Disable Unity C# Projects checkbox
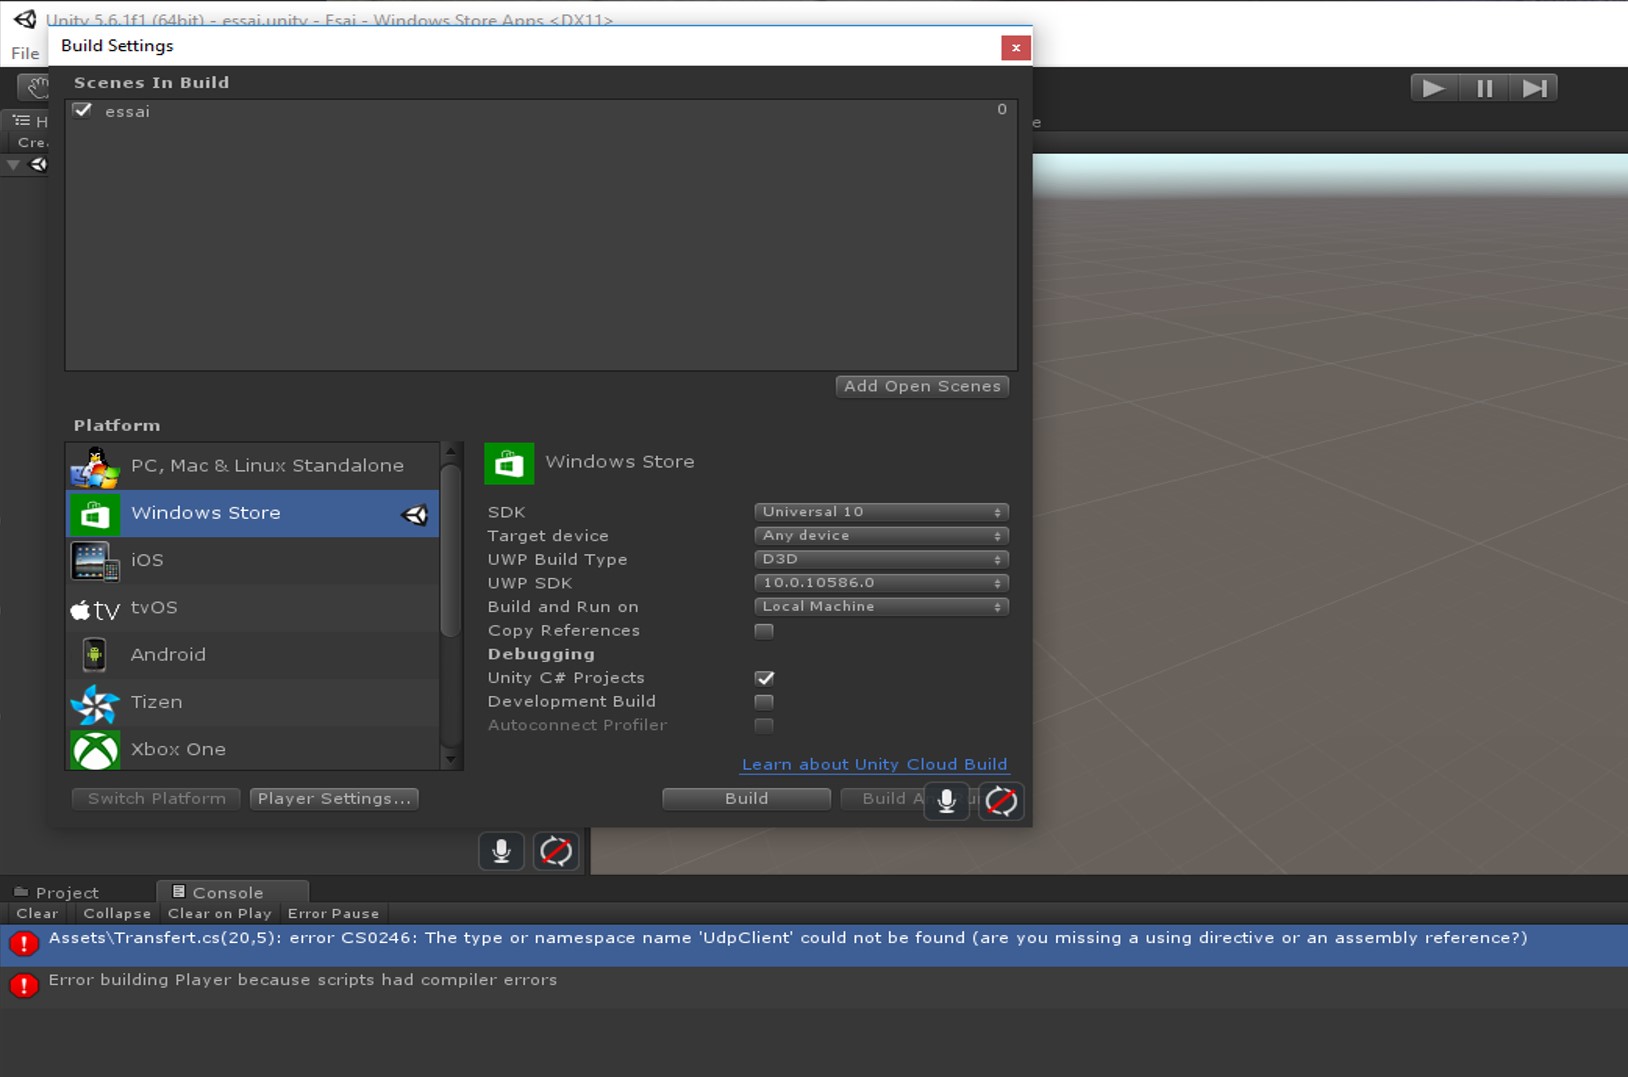Screen dimensions: 1628x1077 764,678
